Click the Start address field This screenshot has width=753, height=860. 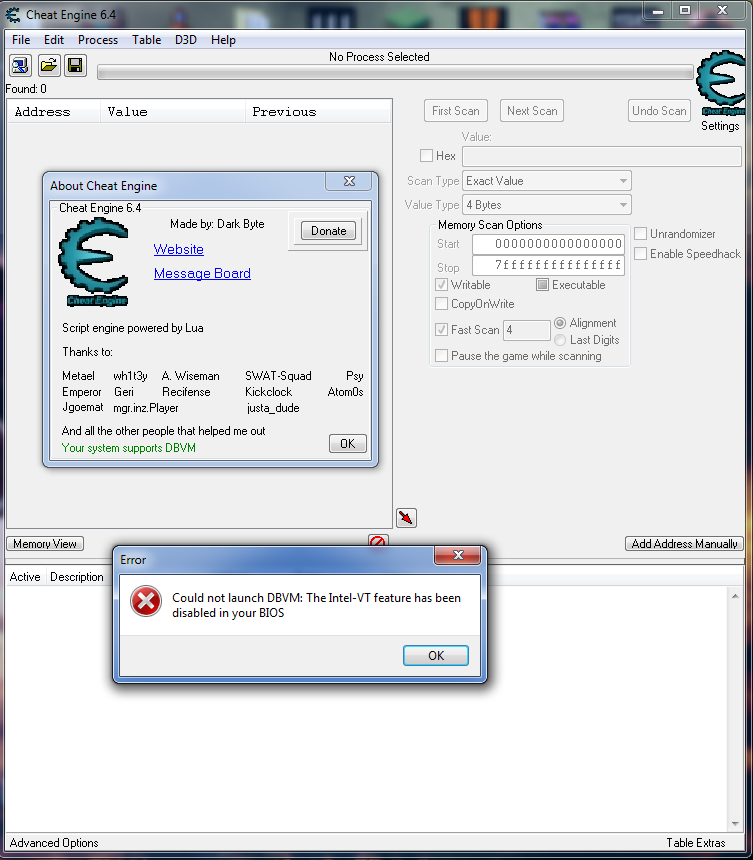(x=548, y=244)
